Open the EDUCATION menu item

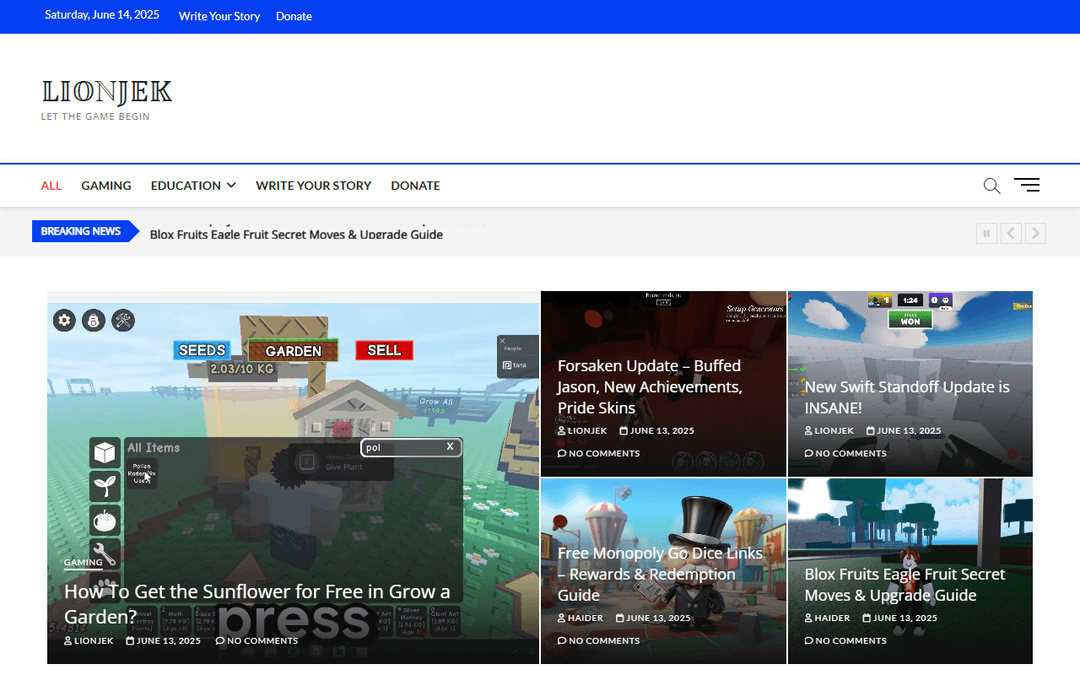[186, 185]
